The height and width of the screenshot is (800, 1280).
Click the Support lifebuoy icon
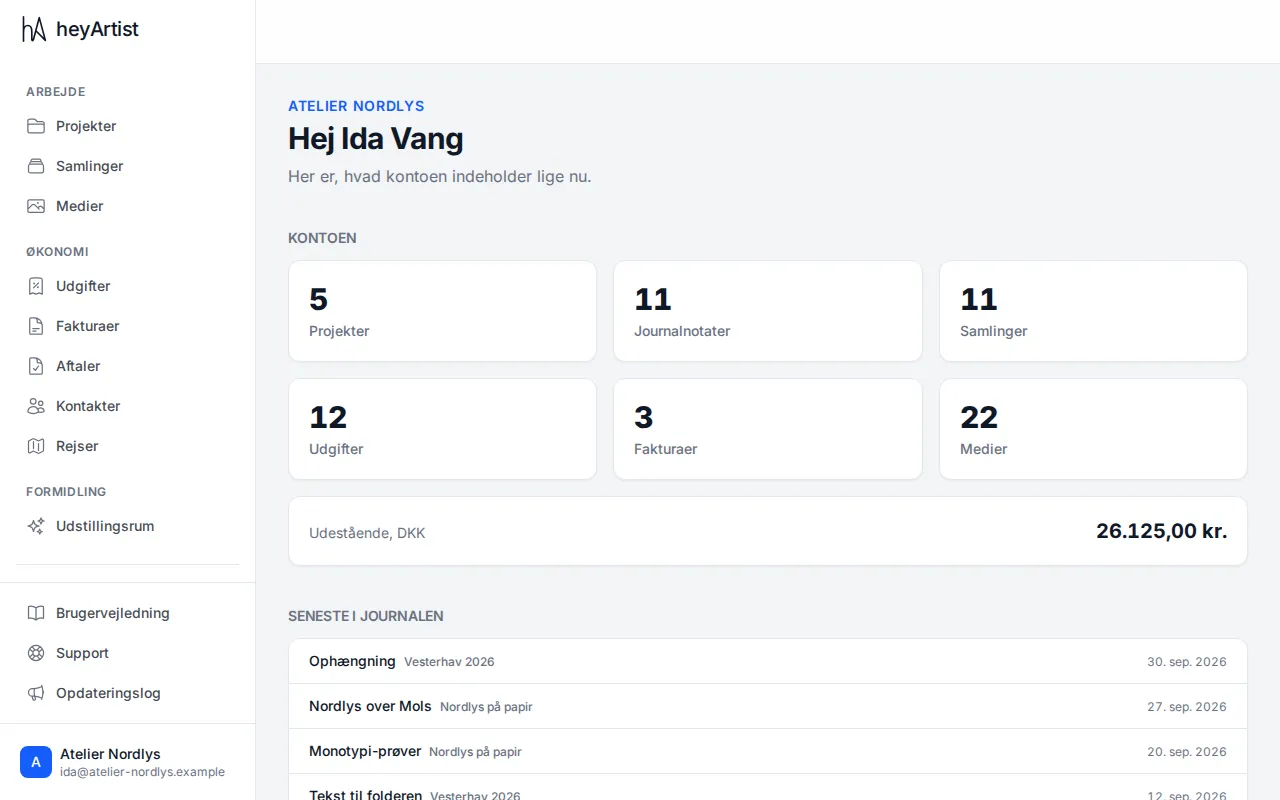[36, 653]
